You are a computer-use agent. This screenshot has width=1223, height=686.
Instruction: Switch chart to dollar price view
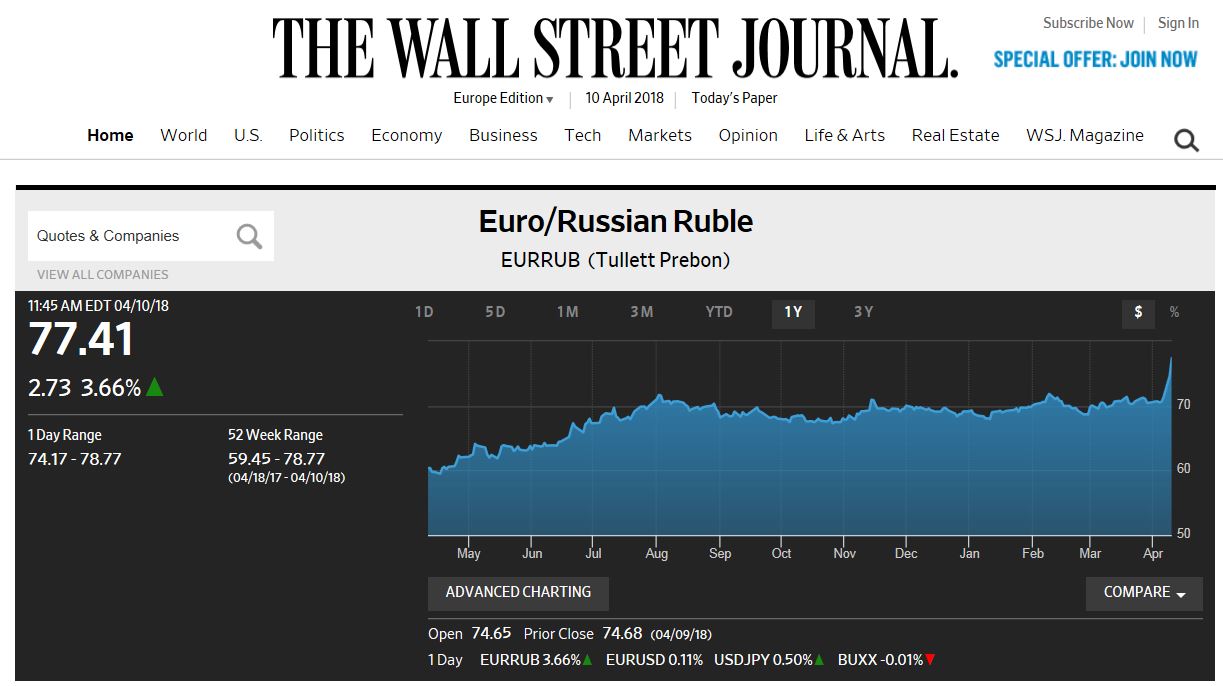tap(1138, 313)
